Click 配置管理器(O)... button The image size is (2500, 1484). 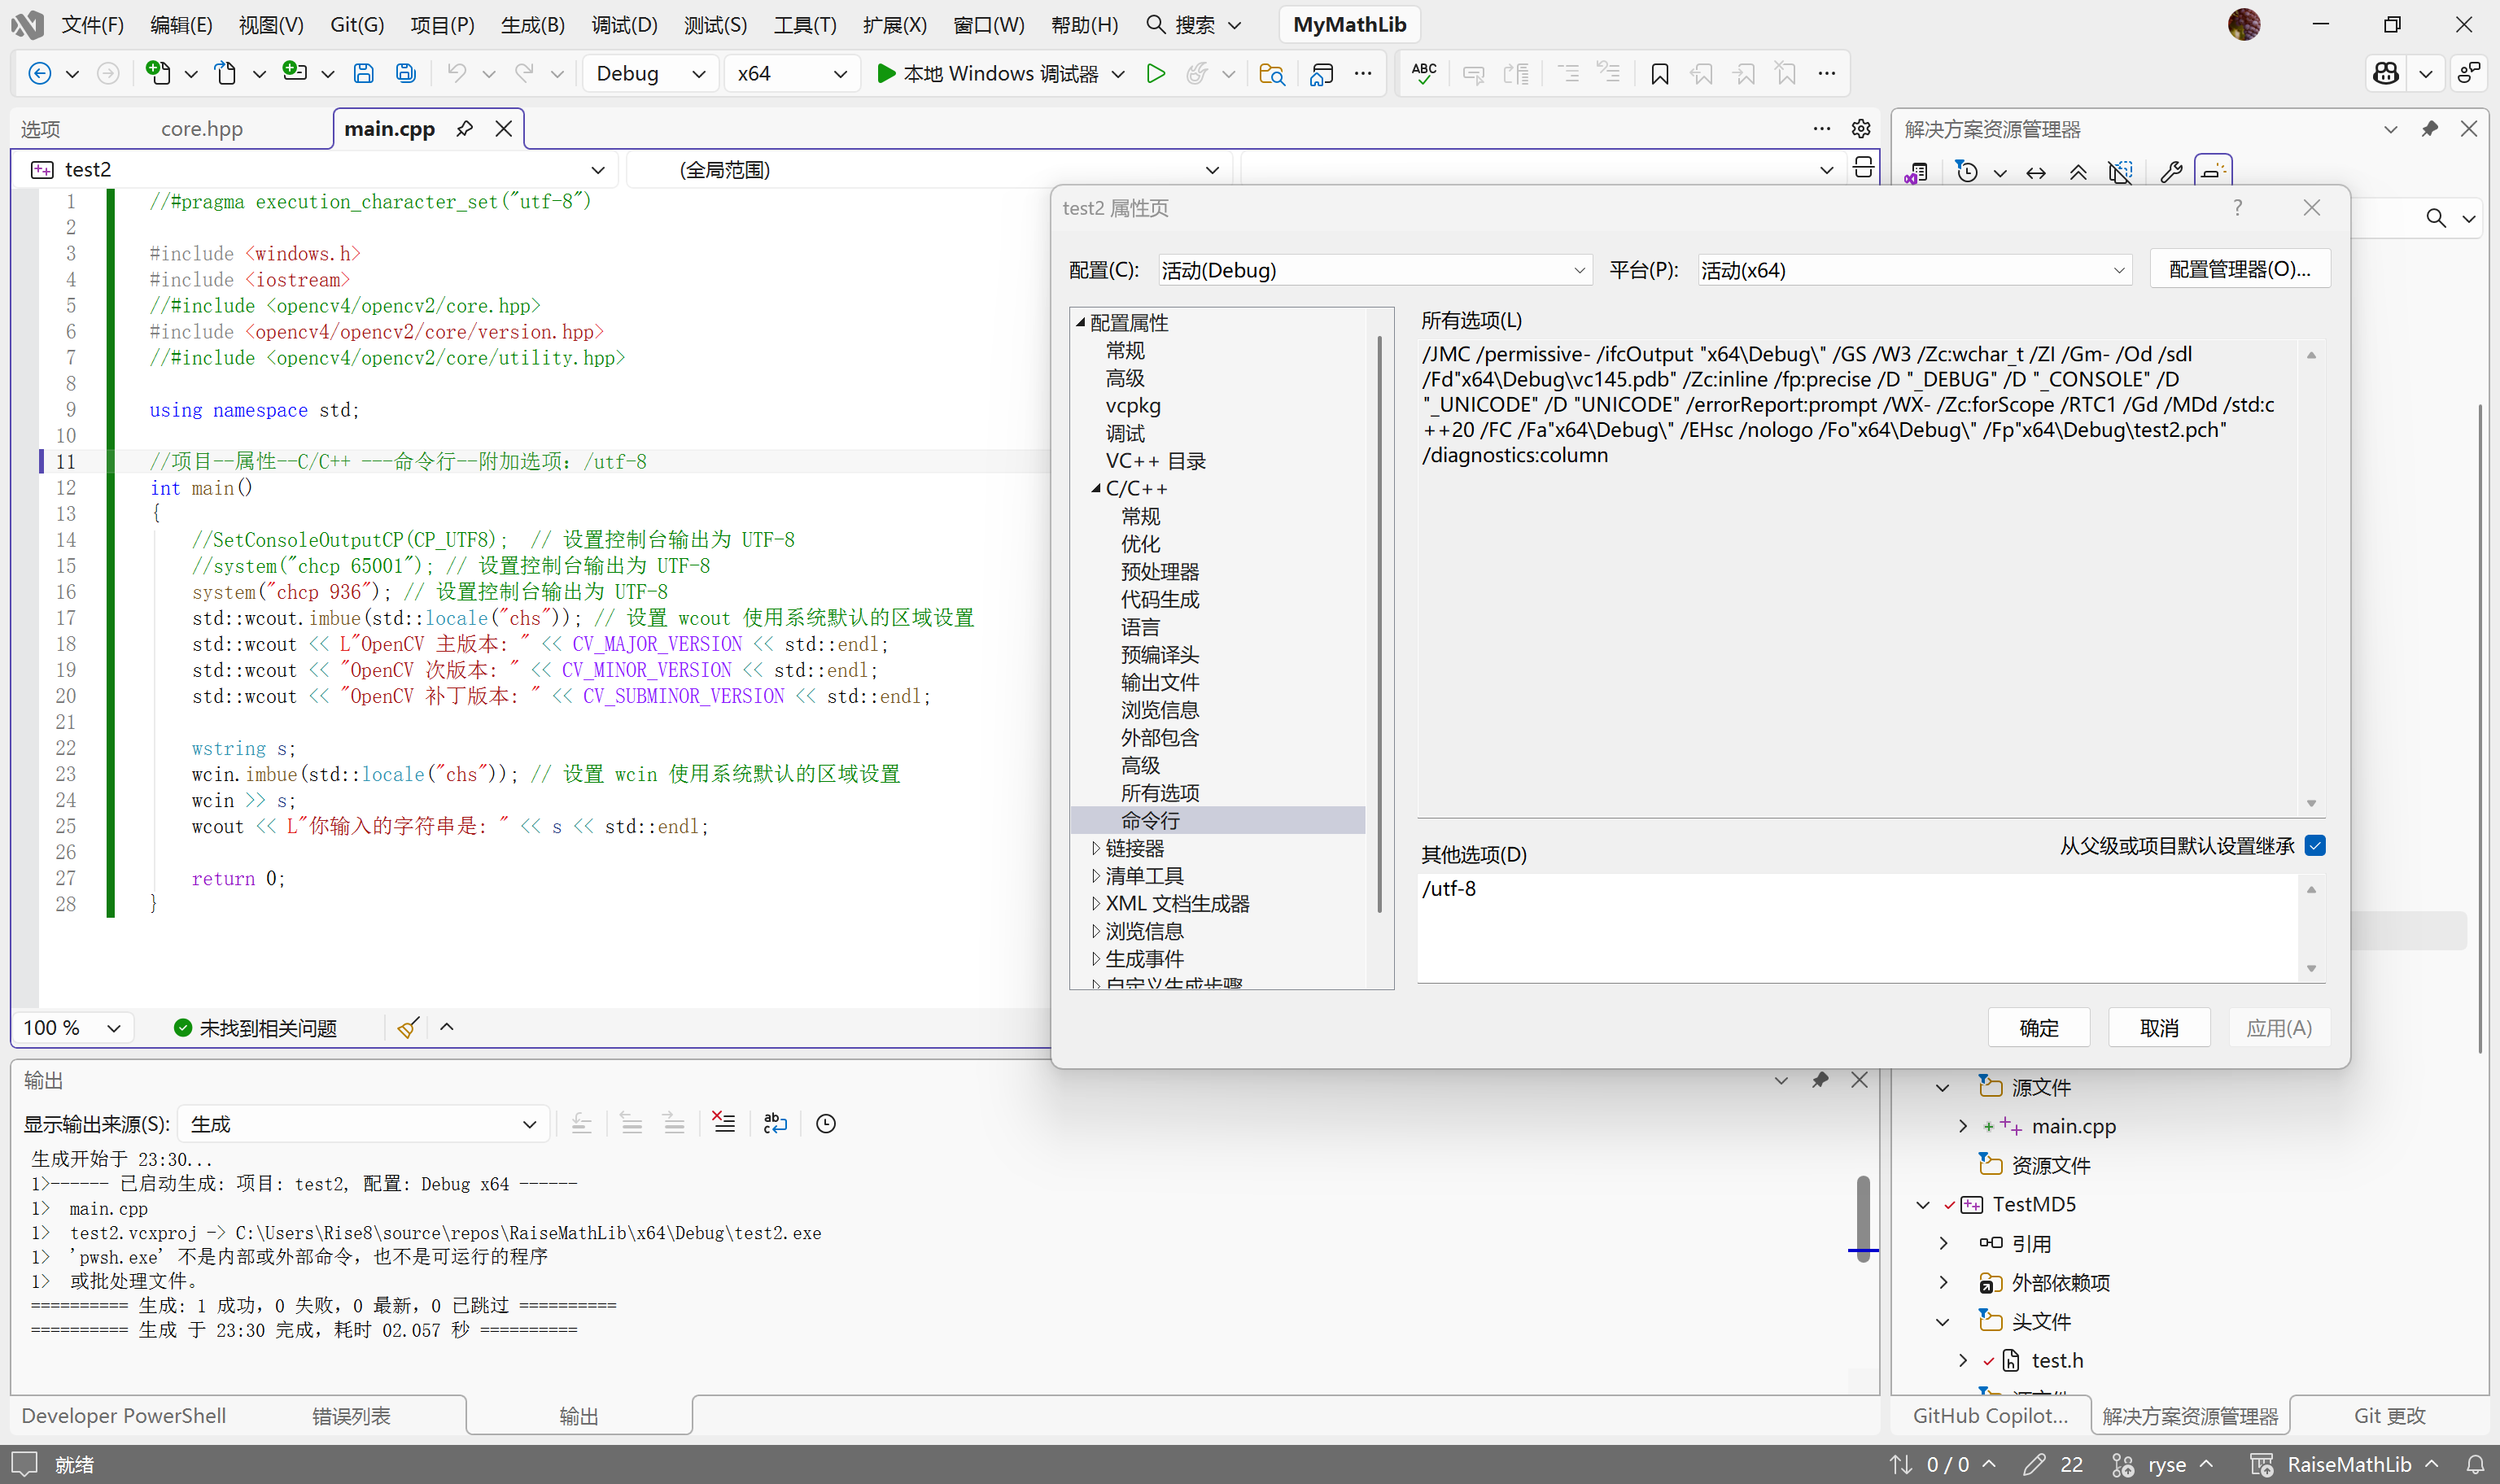[x=2239, y=269]
